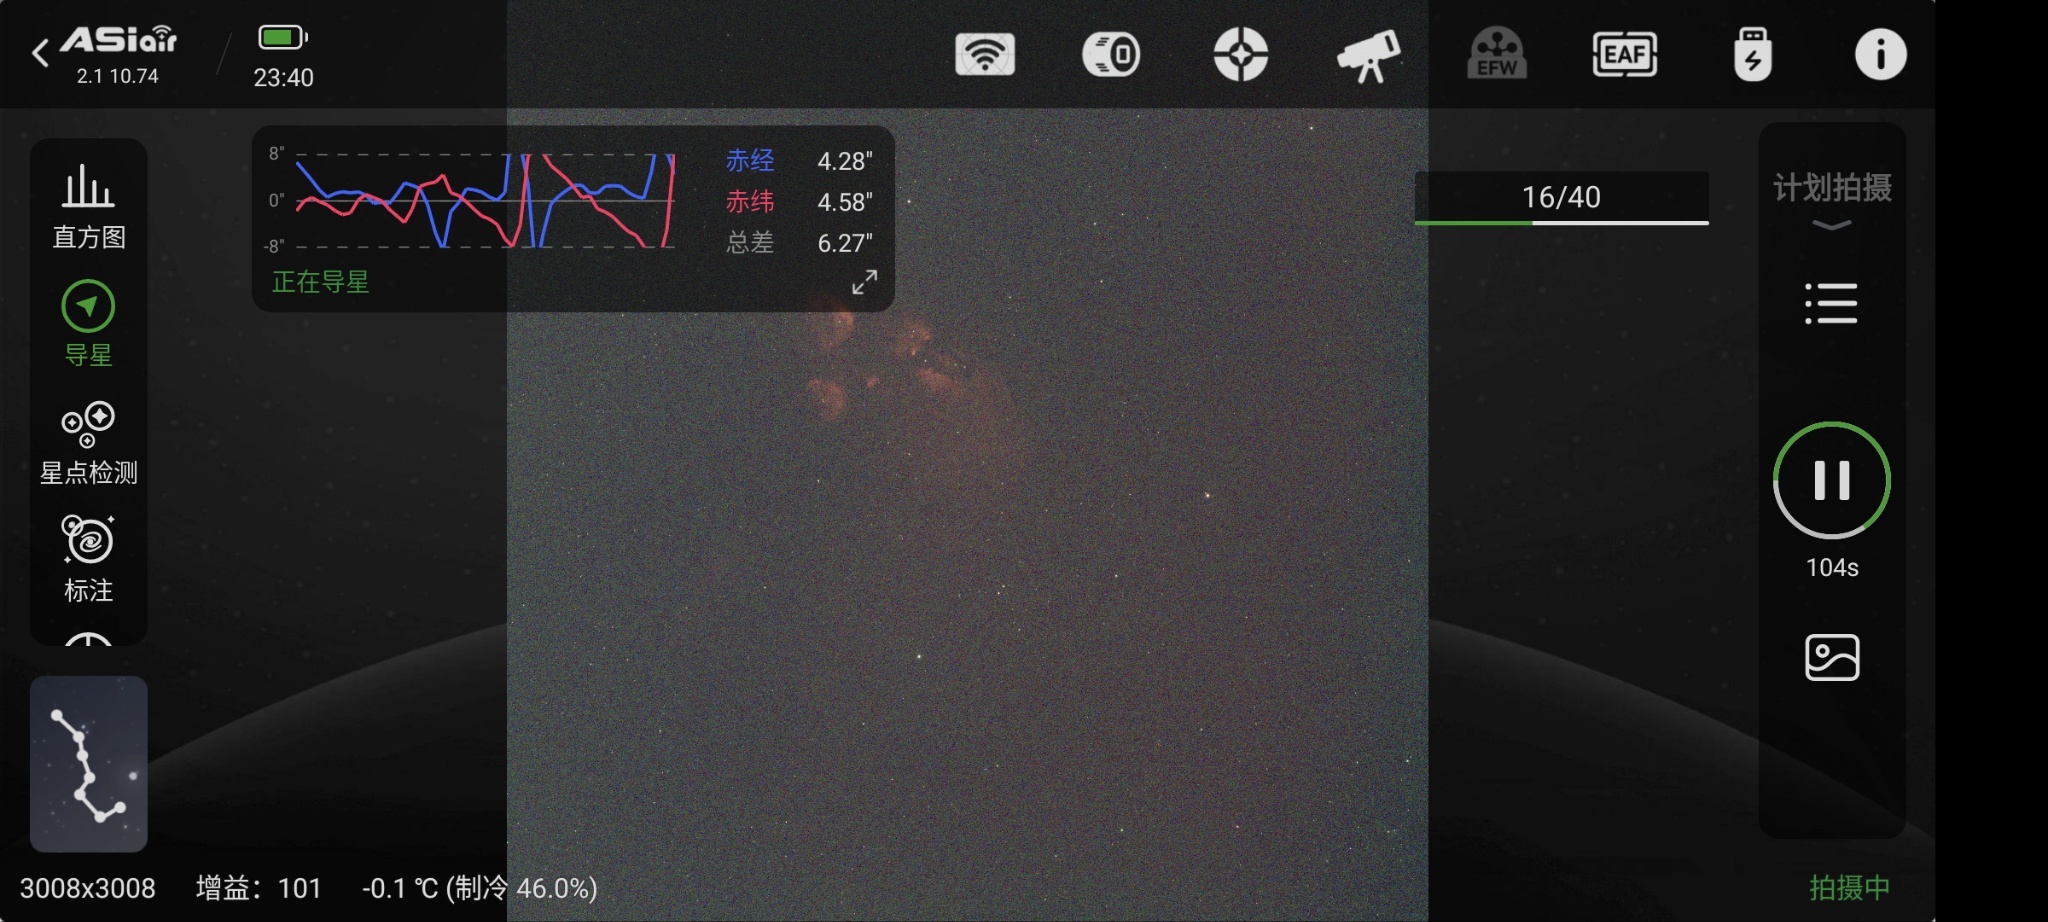Open the EAF focuser settings
The image size is (2048, 922).
click(1625, 54)
